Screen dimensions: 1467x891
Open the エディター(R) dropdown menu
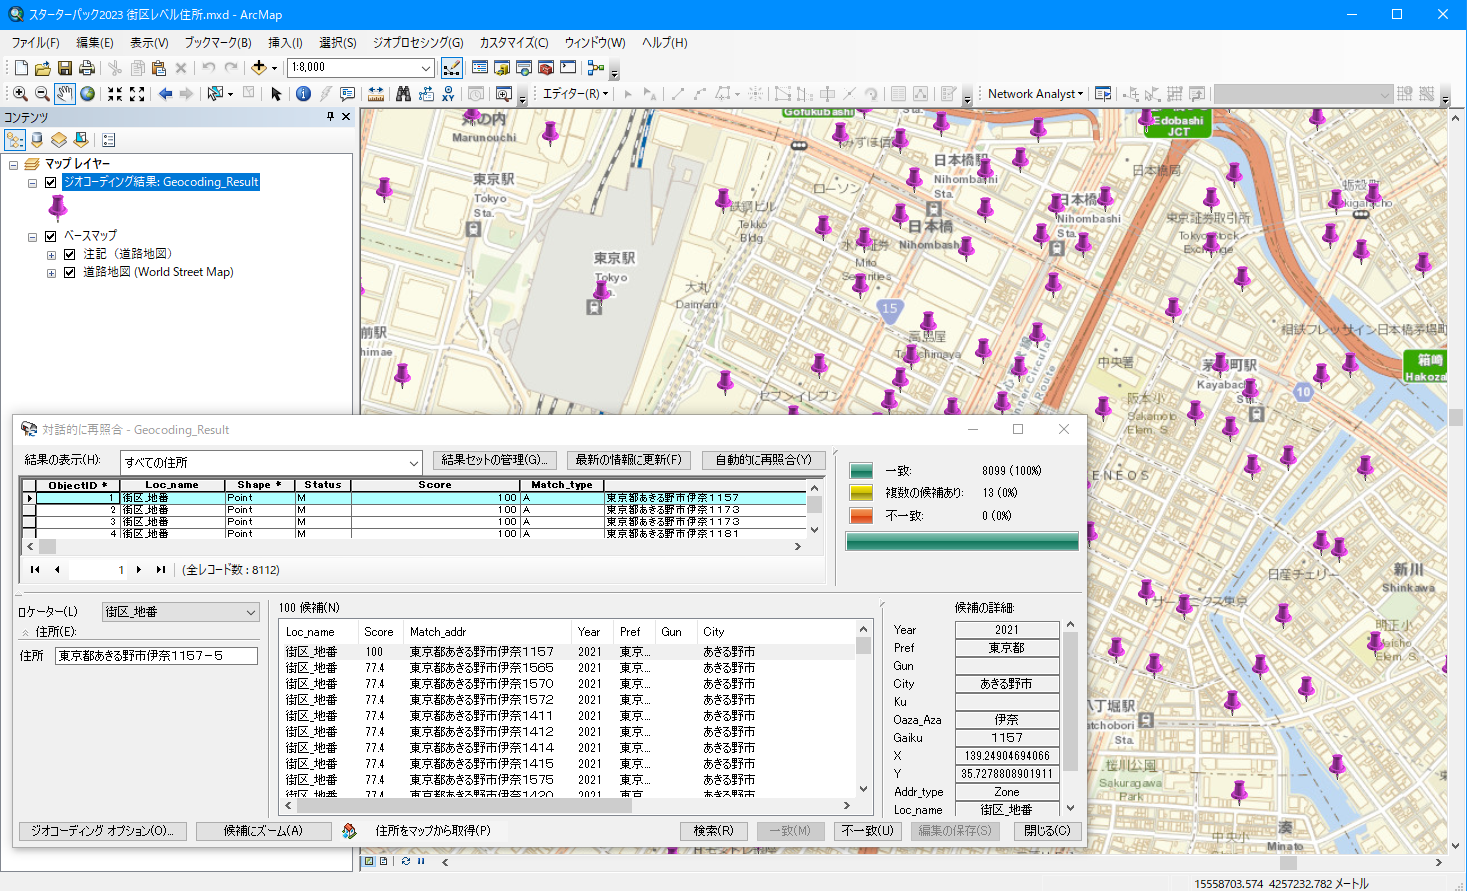click(x=575, y=94)
